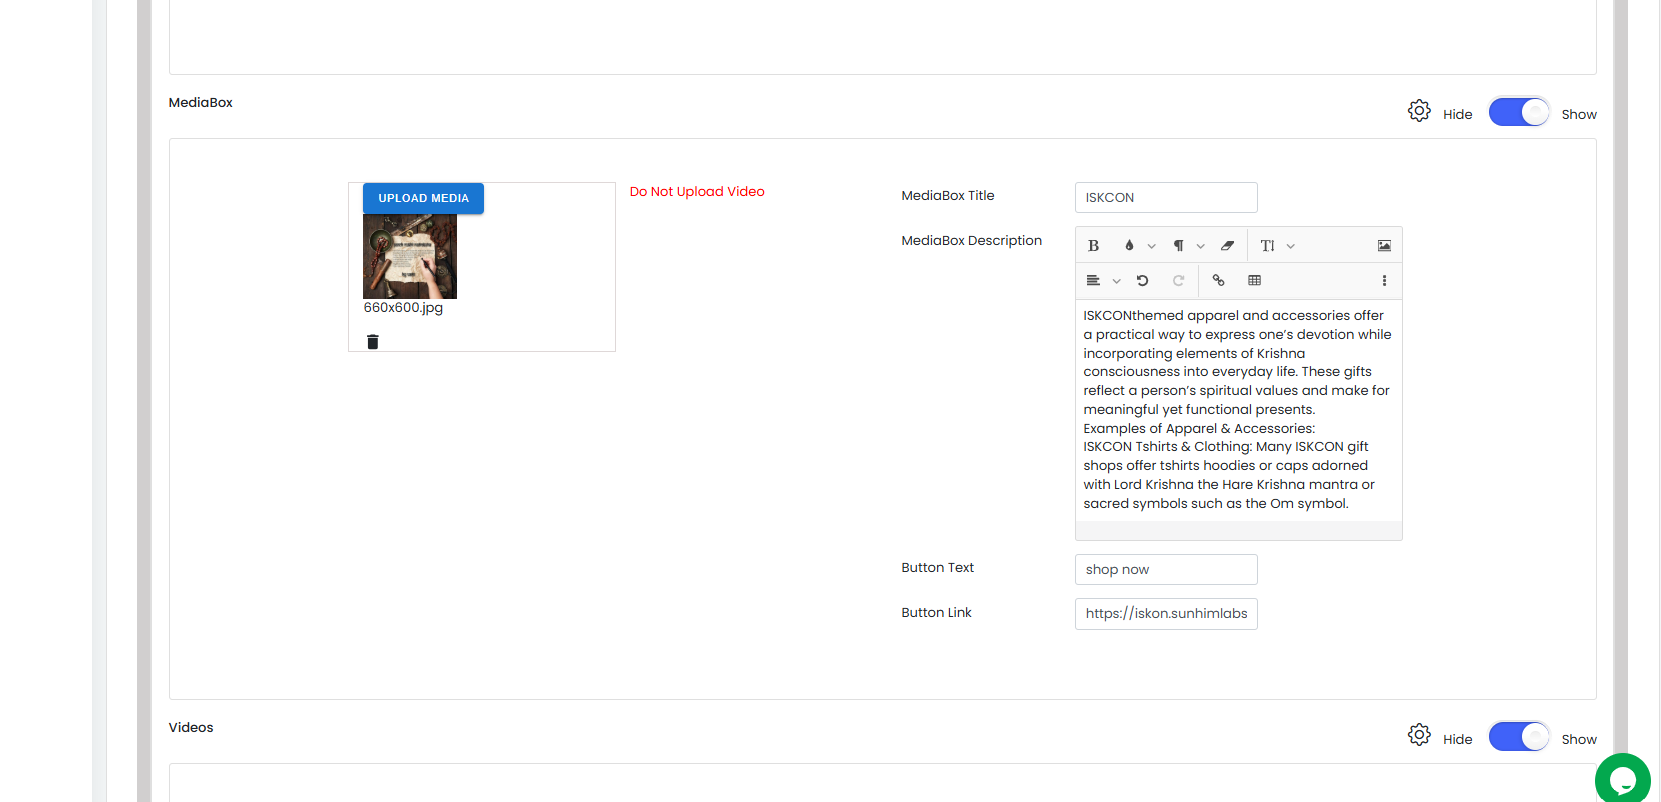Click the 'Button Text' label
Viewport: 1661px width, 802px height.
click(x=938, y=568)
